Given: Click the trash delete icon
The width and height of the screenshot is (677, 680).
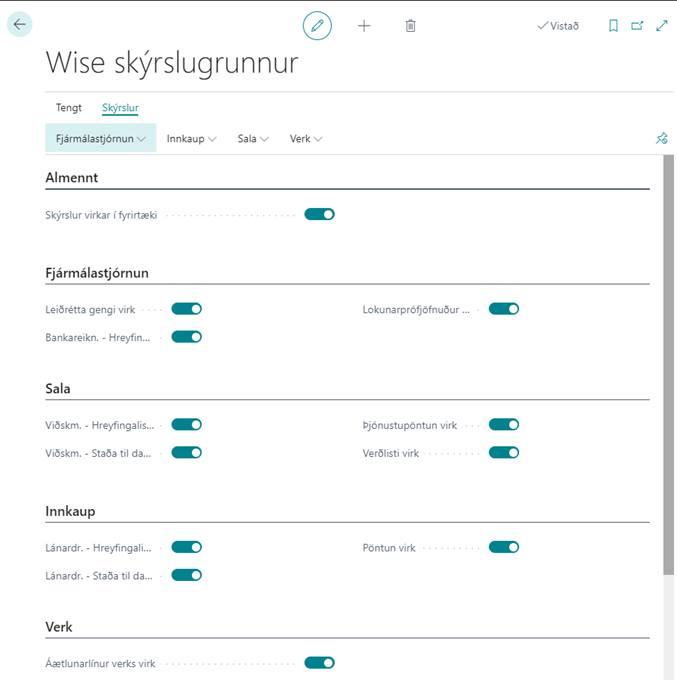Looking at the screenshot, I should 410,25.
